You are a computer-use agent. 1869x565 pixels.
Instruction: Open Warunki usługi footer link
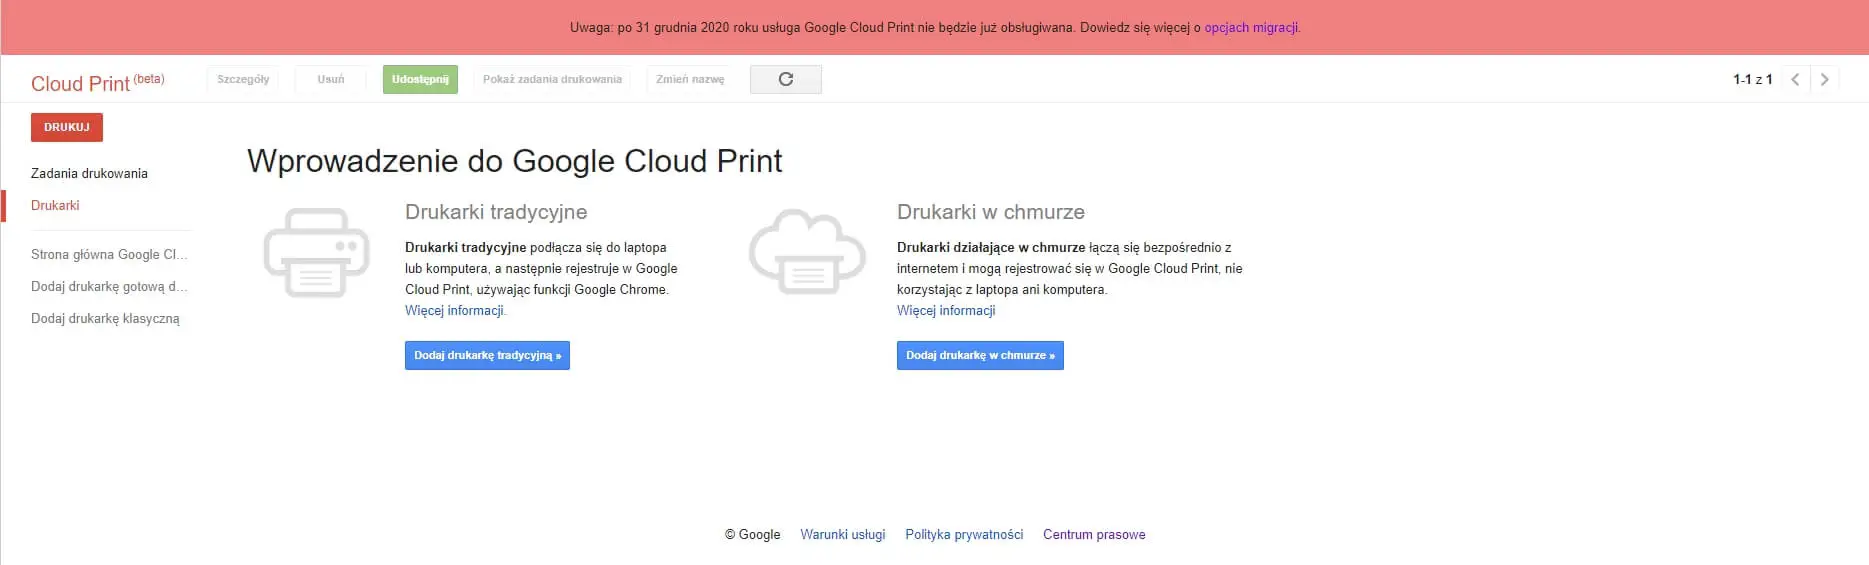842,534
